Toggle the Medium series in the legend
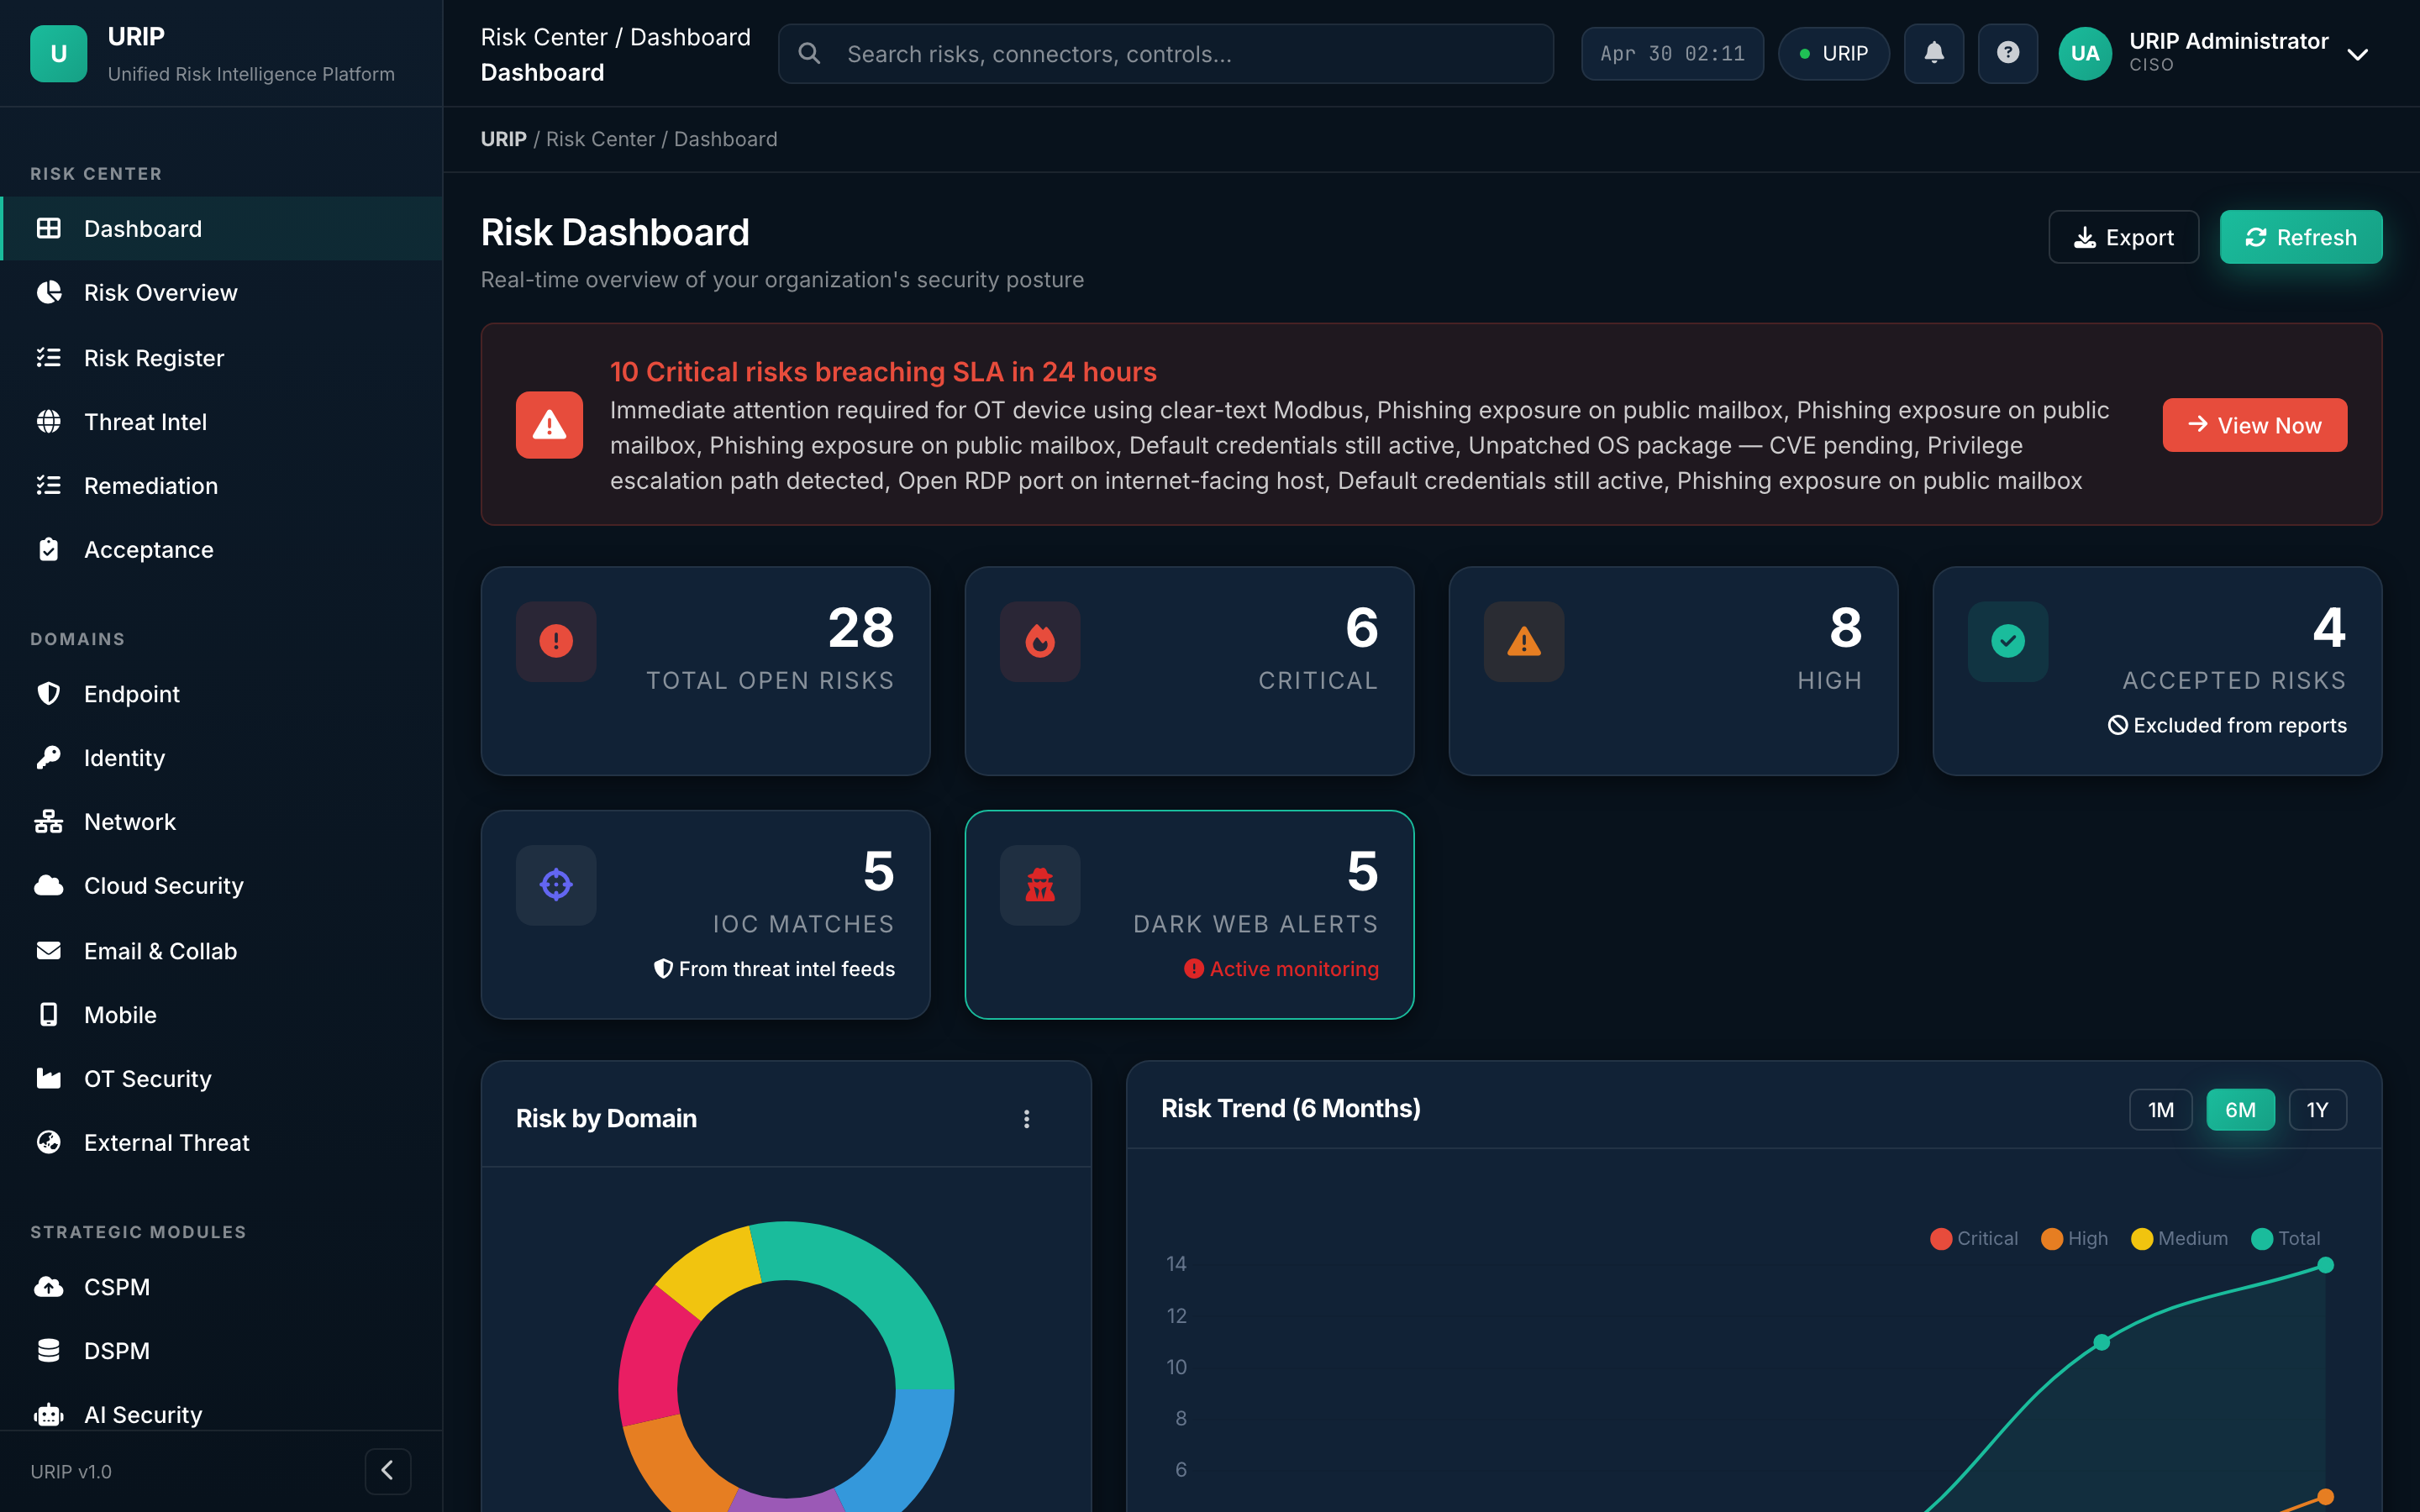This screenshot has width=2420, height=1512. [2179, 1238]
